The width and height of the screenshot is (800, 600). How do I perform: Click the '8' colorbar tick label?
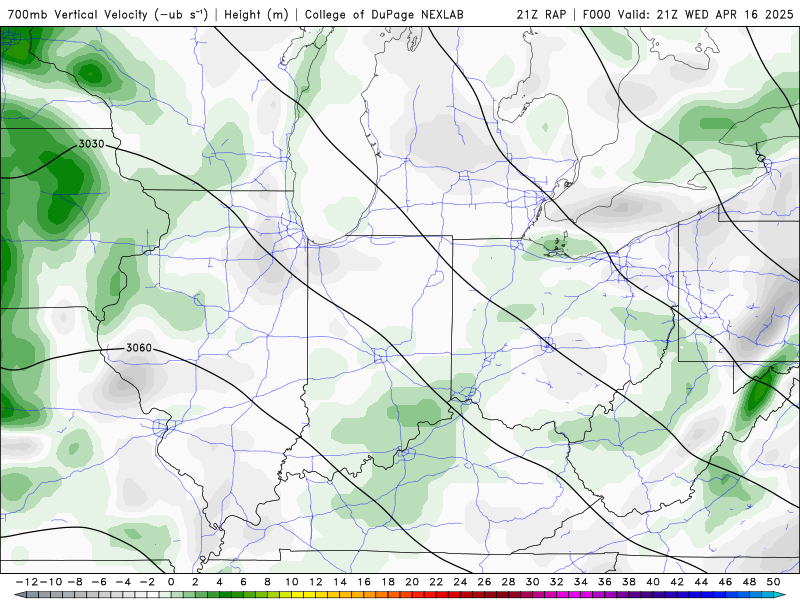point(267,582)
